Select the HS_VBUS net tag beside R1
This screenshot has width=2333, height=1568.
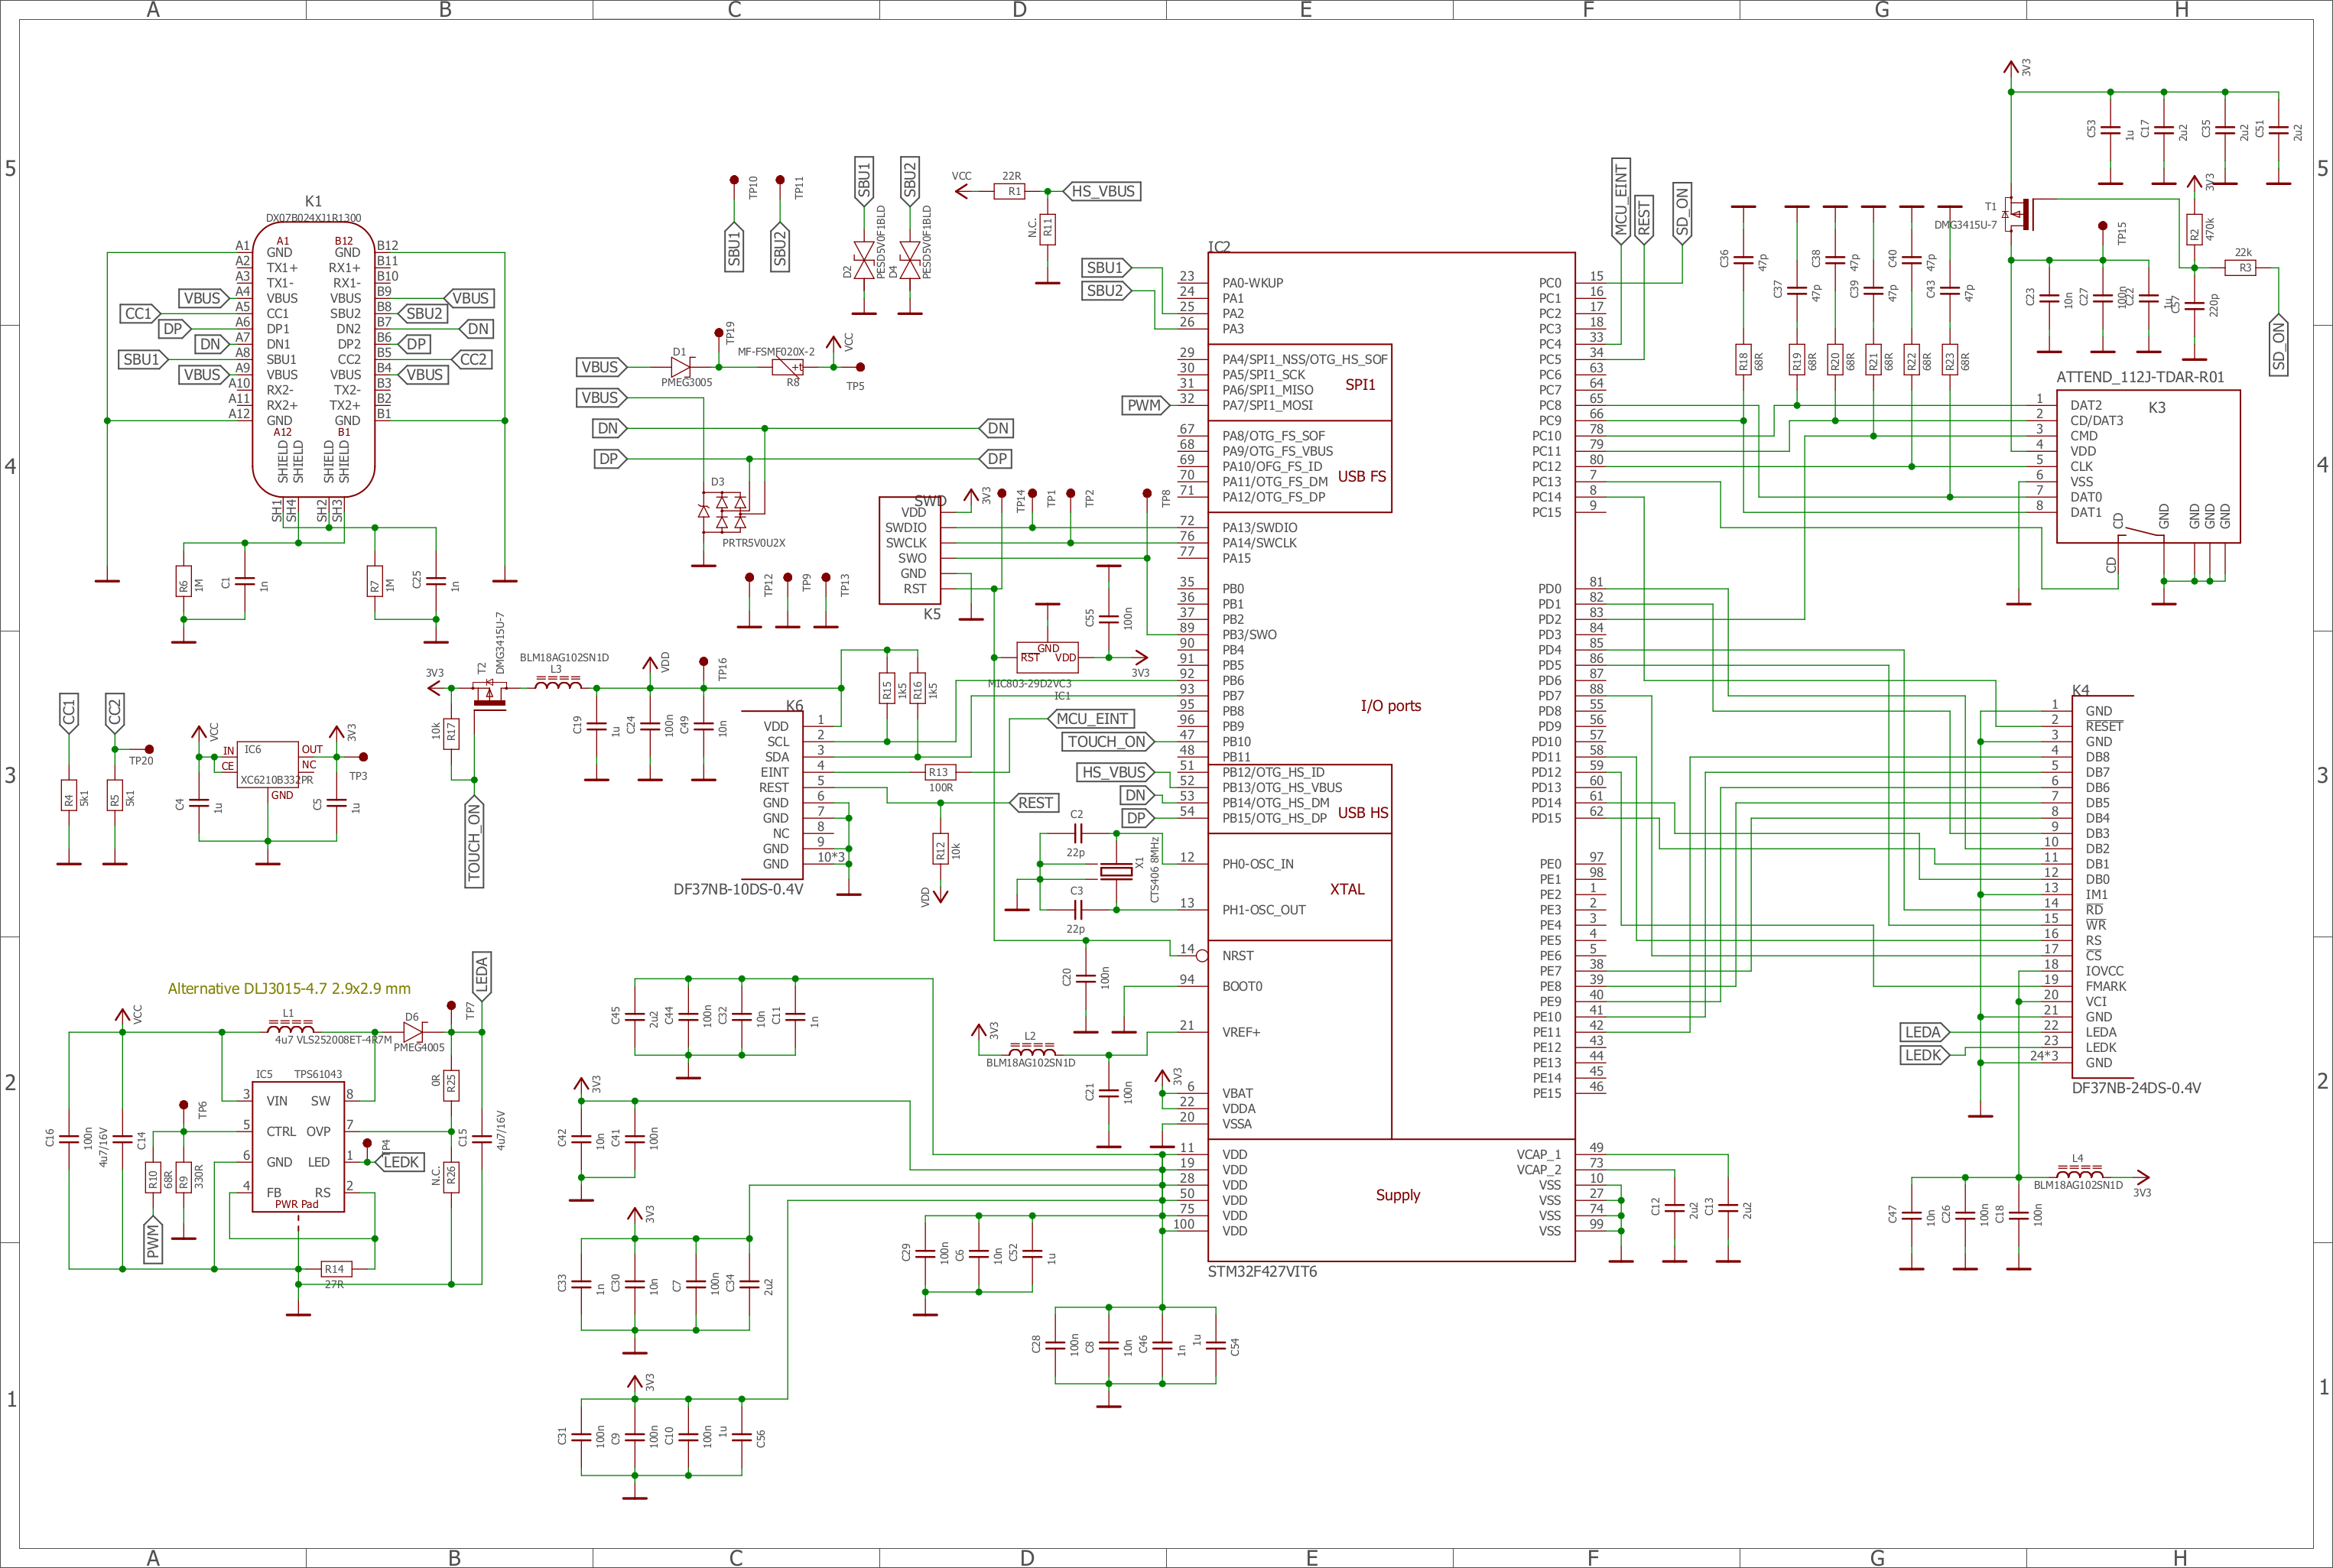click(1103, 191)
